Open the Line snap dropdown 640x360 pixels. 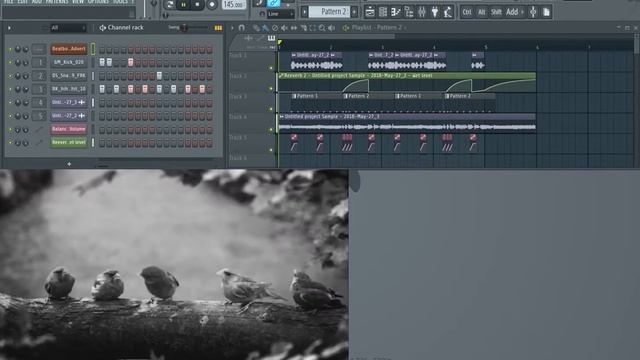(x=281, y=14)
